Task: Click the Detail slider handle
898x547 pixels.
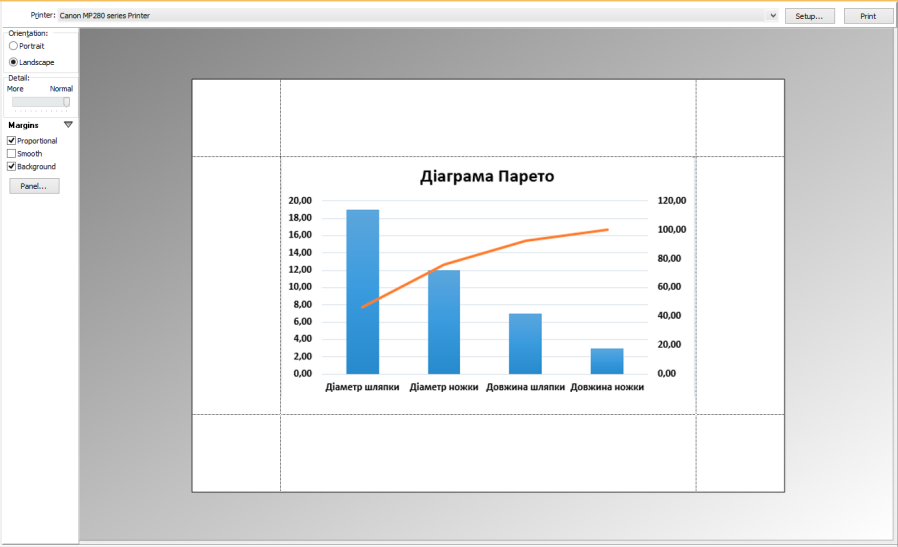Action: pos(66,102)
